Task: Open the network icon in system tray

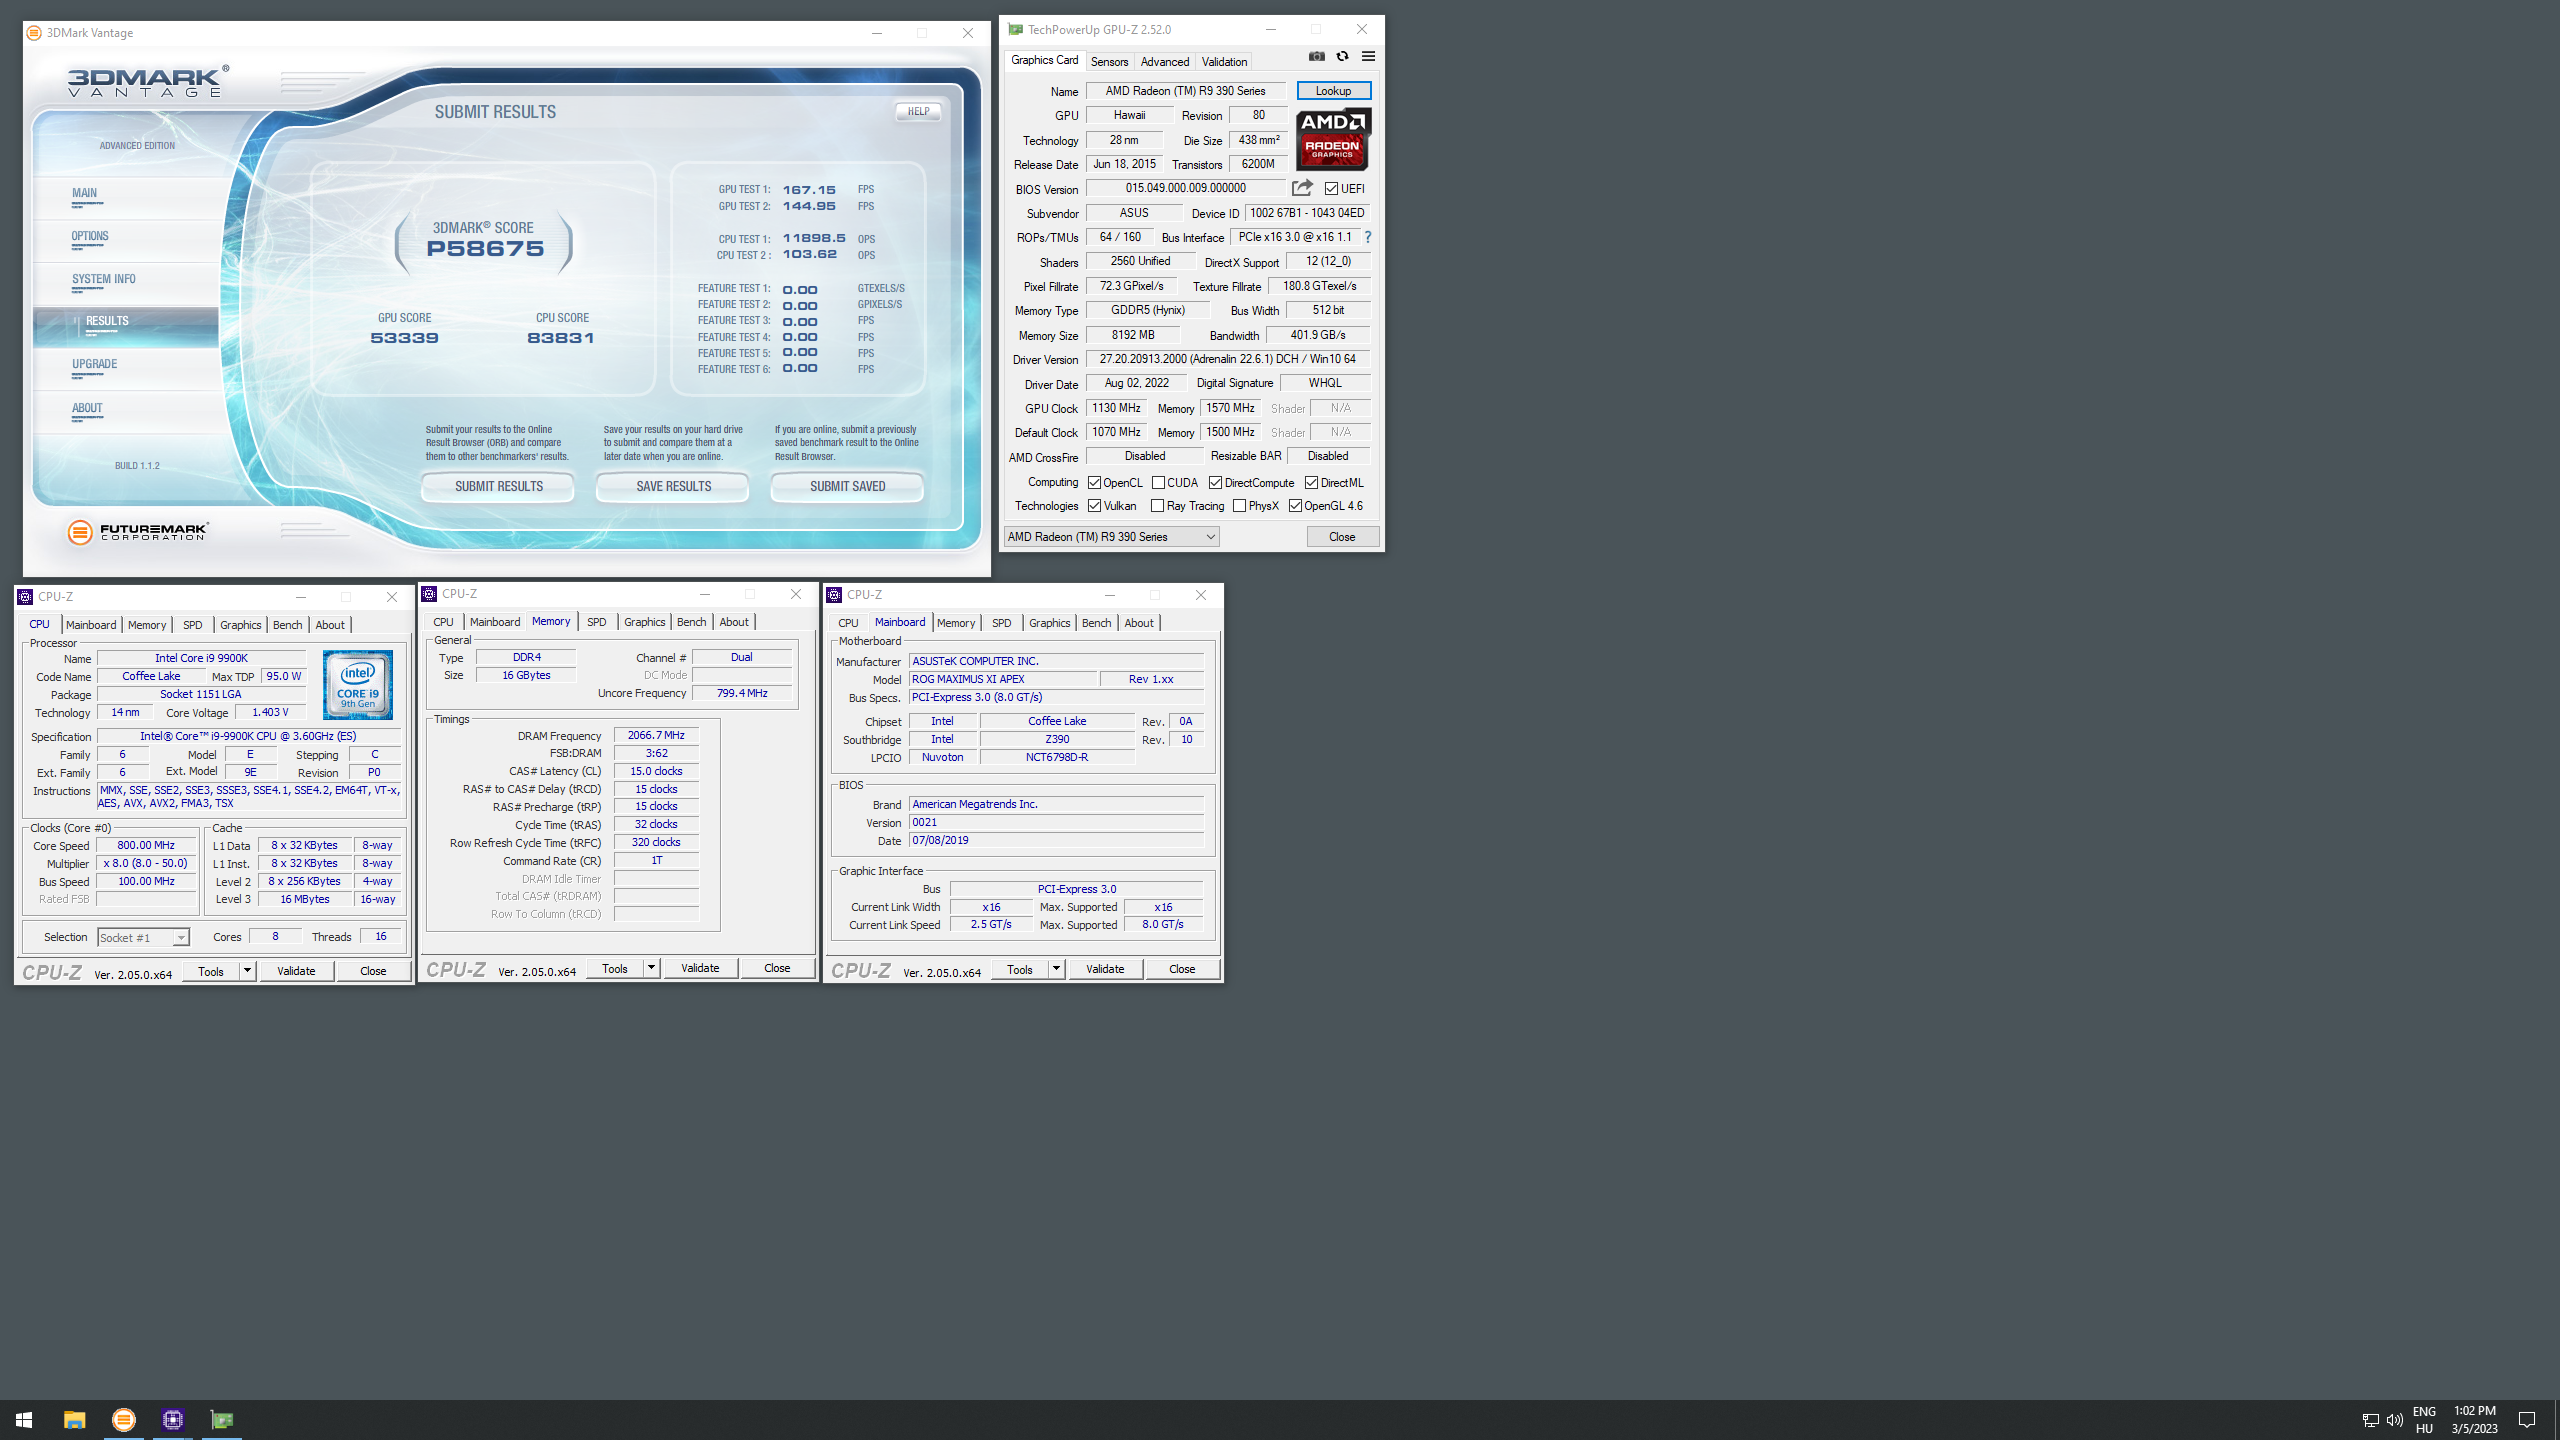Action: coord(2370,1420)
